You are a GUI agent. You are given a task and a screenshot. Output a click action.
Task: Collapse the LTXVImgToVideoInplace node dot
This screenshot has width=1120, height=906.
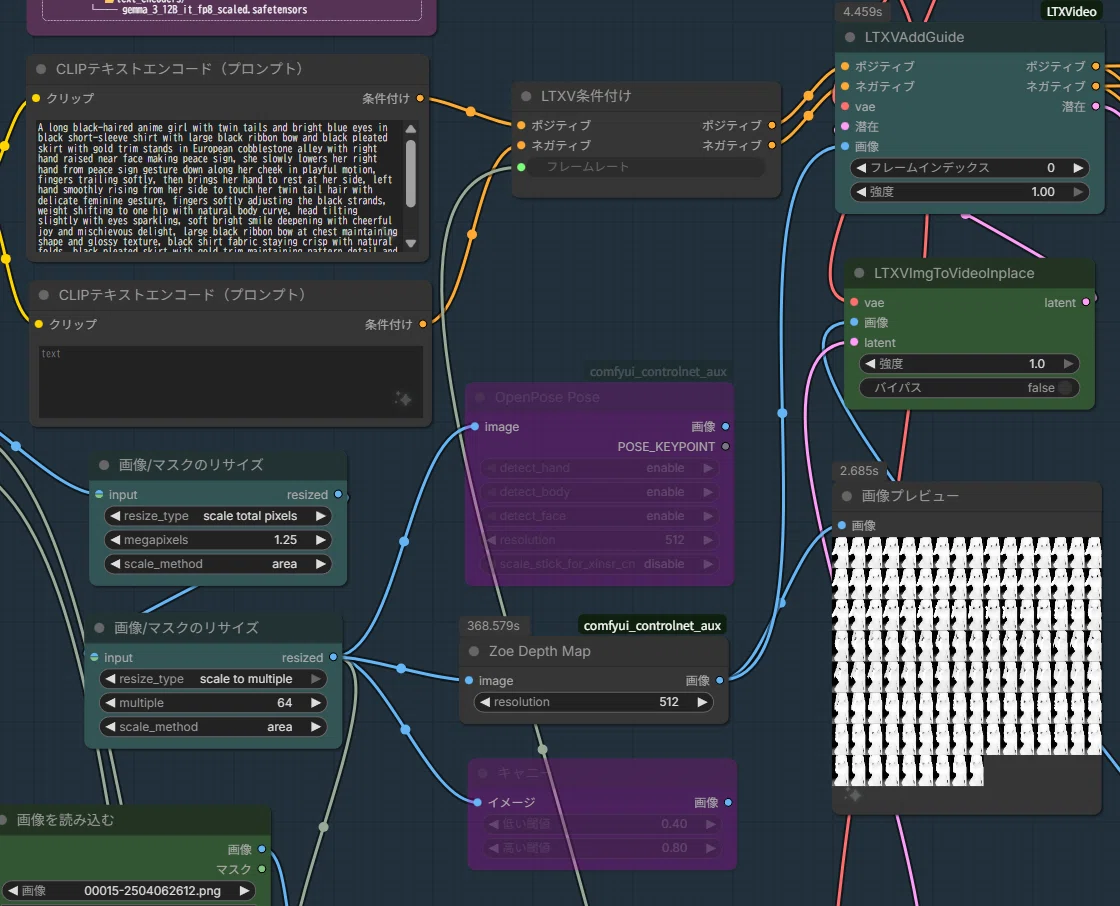point(859,273)
